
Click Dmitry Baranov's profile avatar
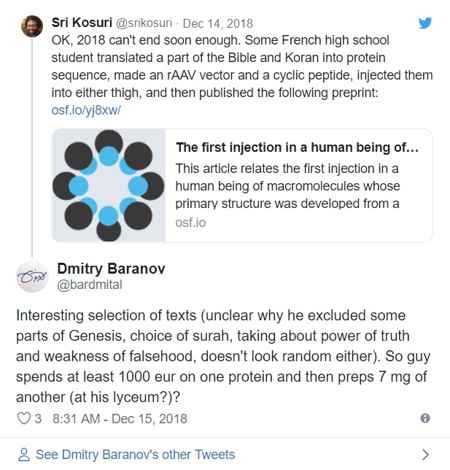click(x=32, y=277)
